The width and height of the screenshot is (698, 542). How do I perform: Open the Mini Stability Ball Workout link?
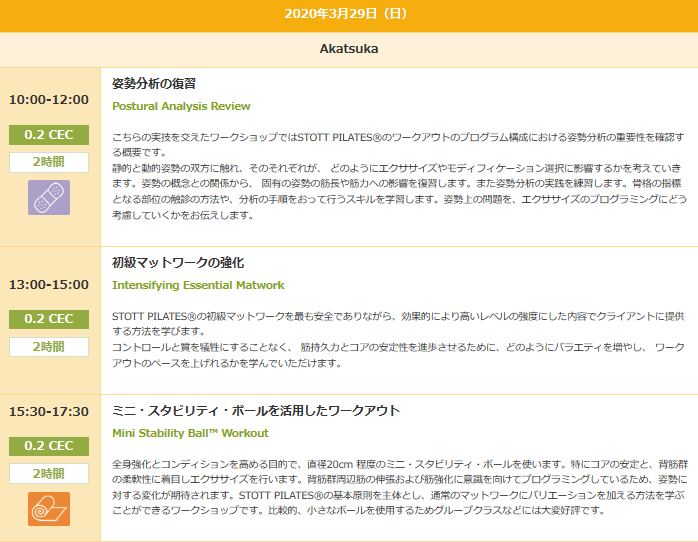pyautogui.click(x=191, y=433)
